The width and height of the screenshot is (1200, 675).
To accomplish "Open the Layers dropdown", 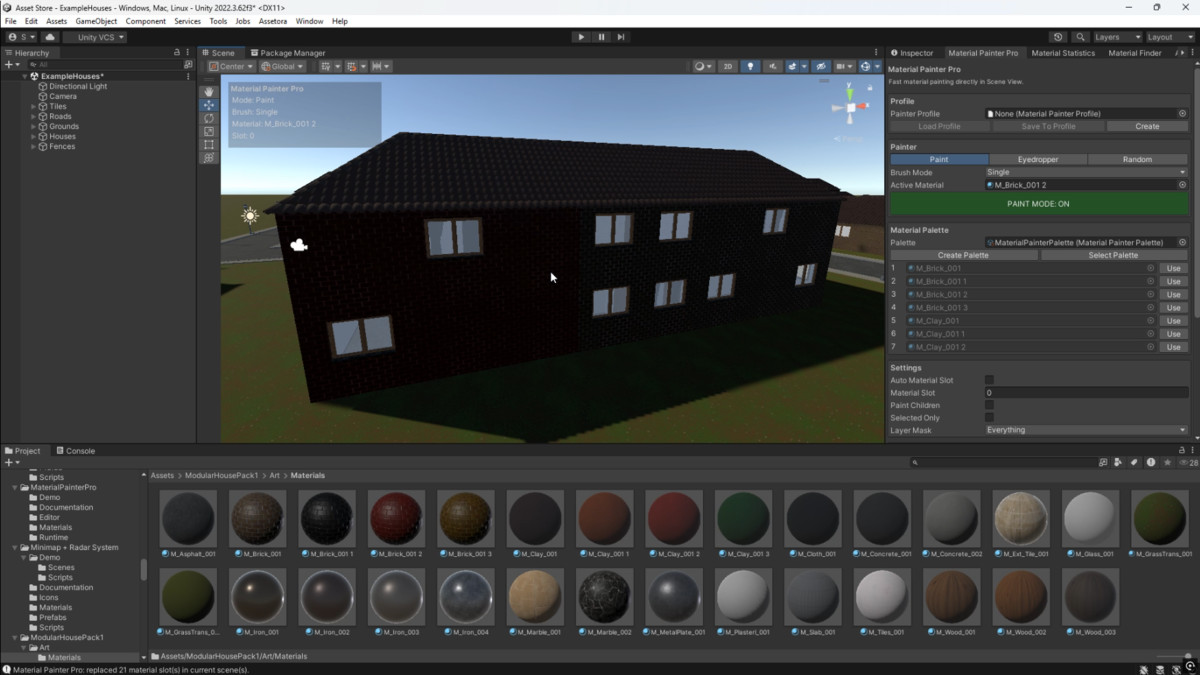I will click(1116, 37).
